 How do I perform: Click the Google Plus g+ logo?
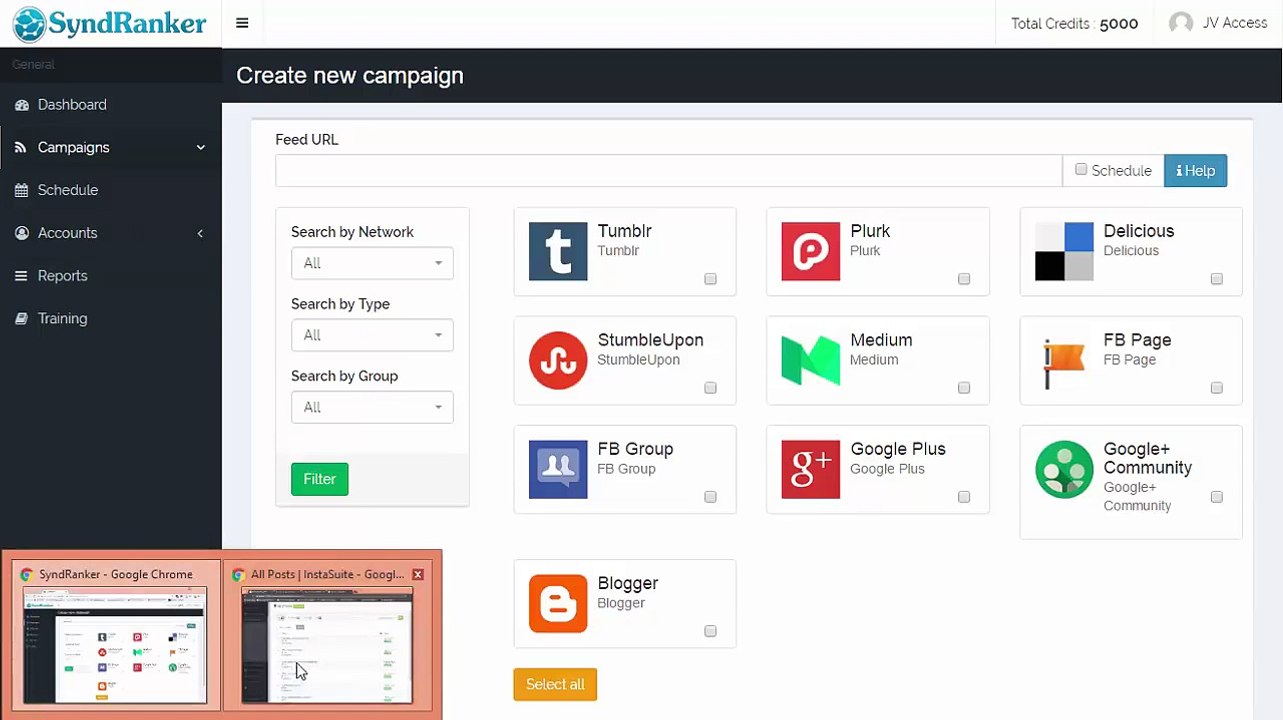pyautogui.click(x=811, y=469)
